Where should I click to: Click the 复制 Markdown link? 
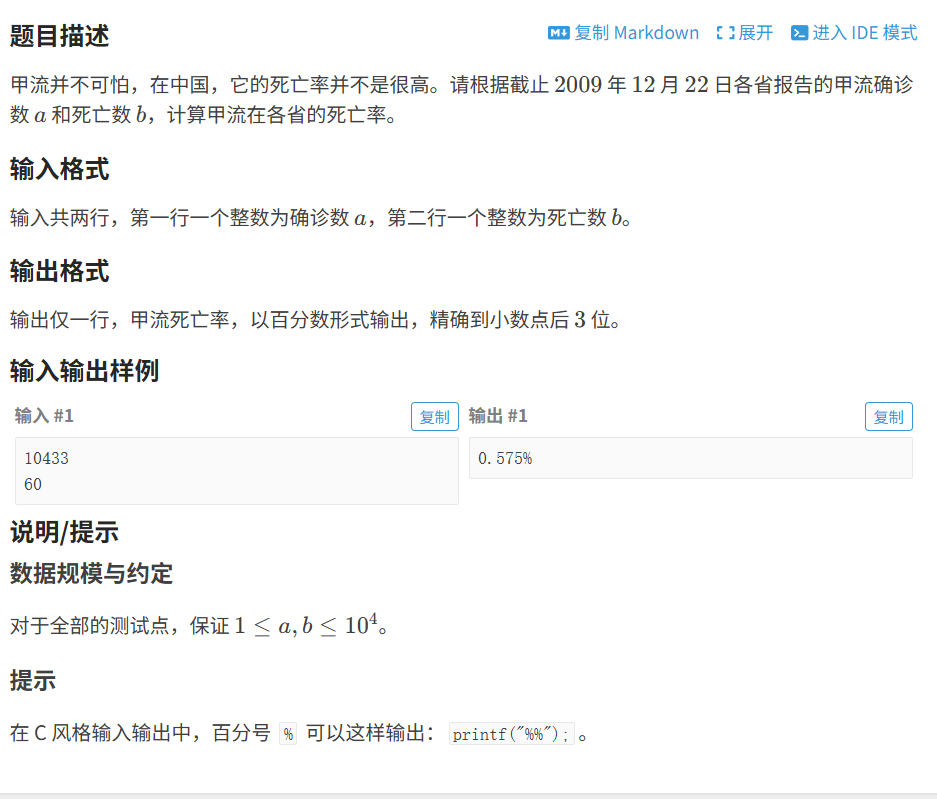623,33
